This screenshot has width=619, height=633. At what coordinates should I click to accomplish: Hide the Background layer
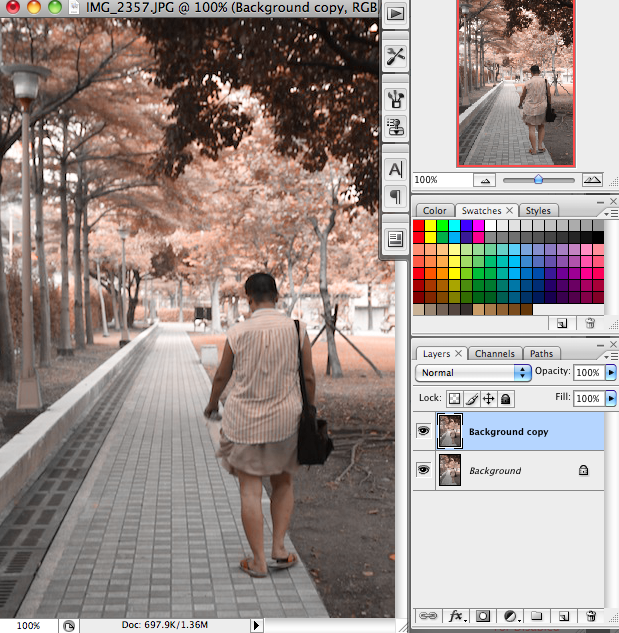(x=423, y=470)
